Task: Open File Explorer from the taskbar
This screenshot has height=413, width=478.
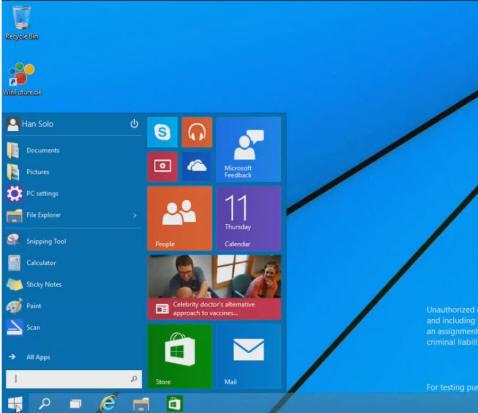Action: (141, 404)
